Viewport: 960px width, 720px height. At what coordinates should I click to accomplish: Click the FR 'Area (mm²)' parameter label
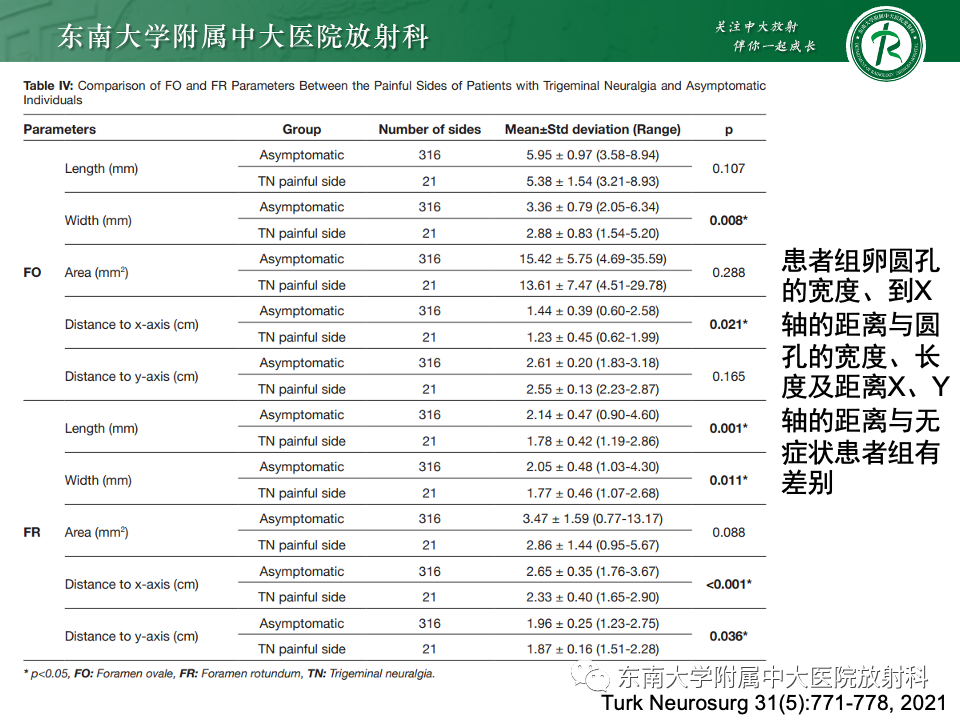[x=97, y=533]
